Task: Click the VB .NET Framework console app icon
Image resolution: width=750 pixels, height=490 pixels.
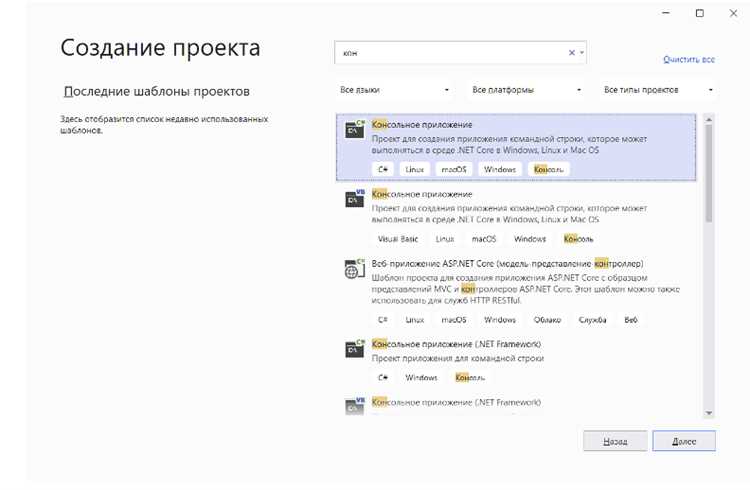Action: coord(355,406)
